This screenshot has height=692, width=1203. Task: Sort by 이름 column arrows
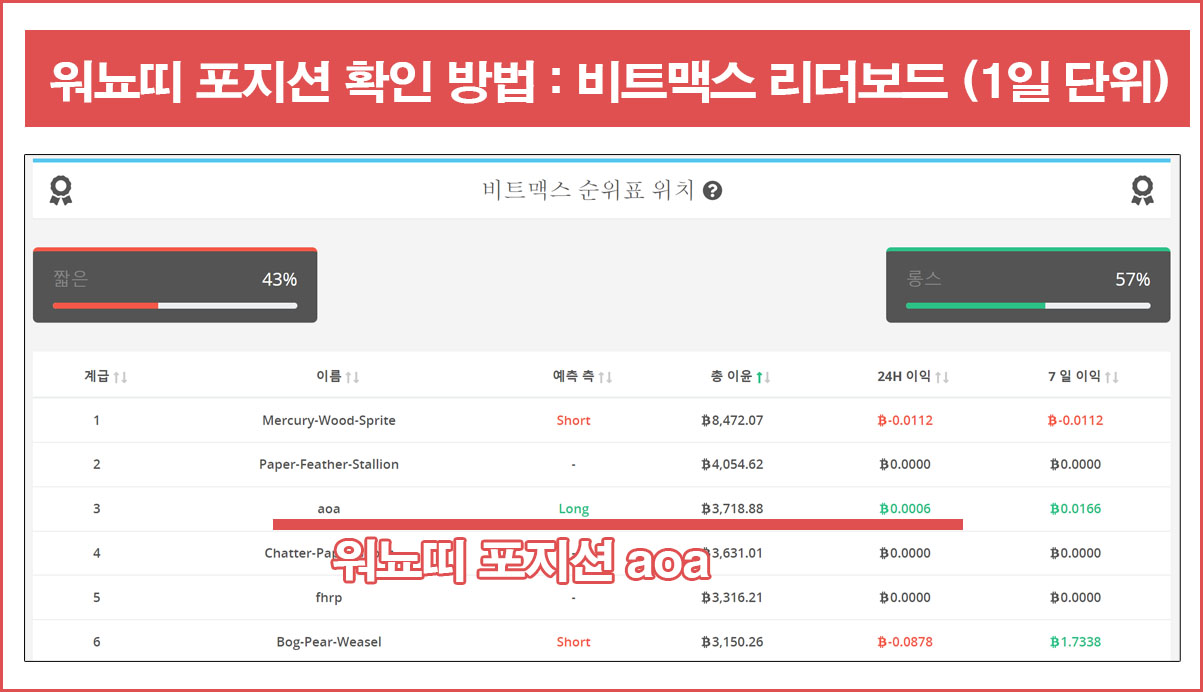tap(352, 377)
